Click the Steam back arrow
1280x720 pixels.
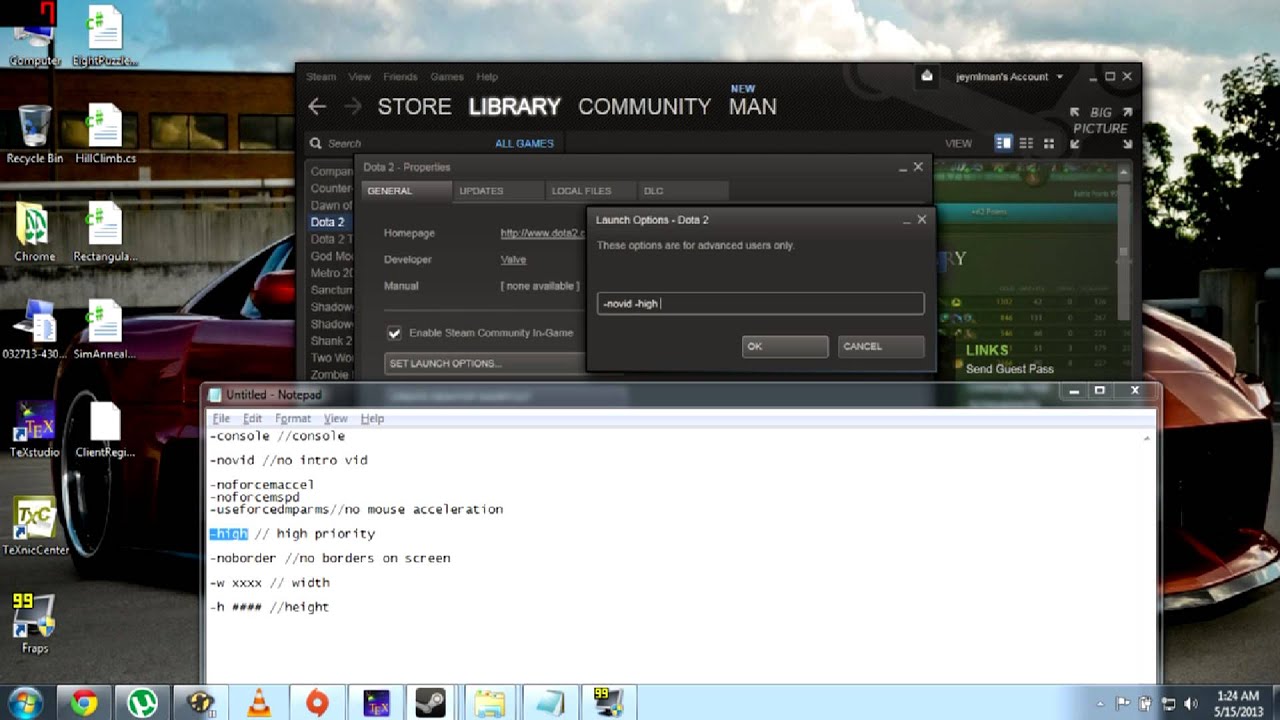(x=317, y=106)
